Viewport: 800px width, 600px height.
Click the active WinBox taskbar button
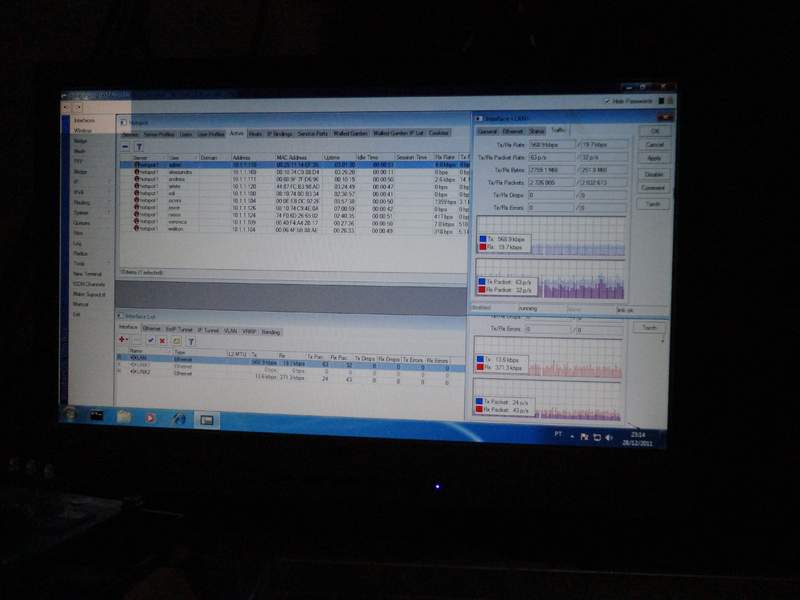[207, 420]
